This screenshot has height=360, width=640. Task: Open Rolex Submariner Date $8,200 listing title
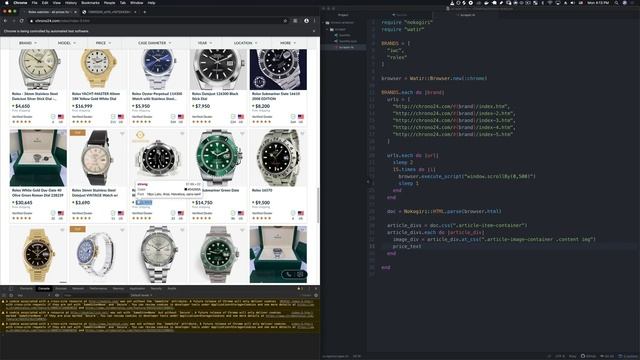click(x=276, y=96)
